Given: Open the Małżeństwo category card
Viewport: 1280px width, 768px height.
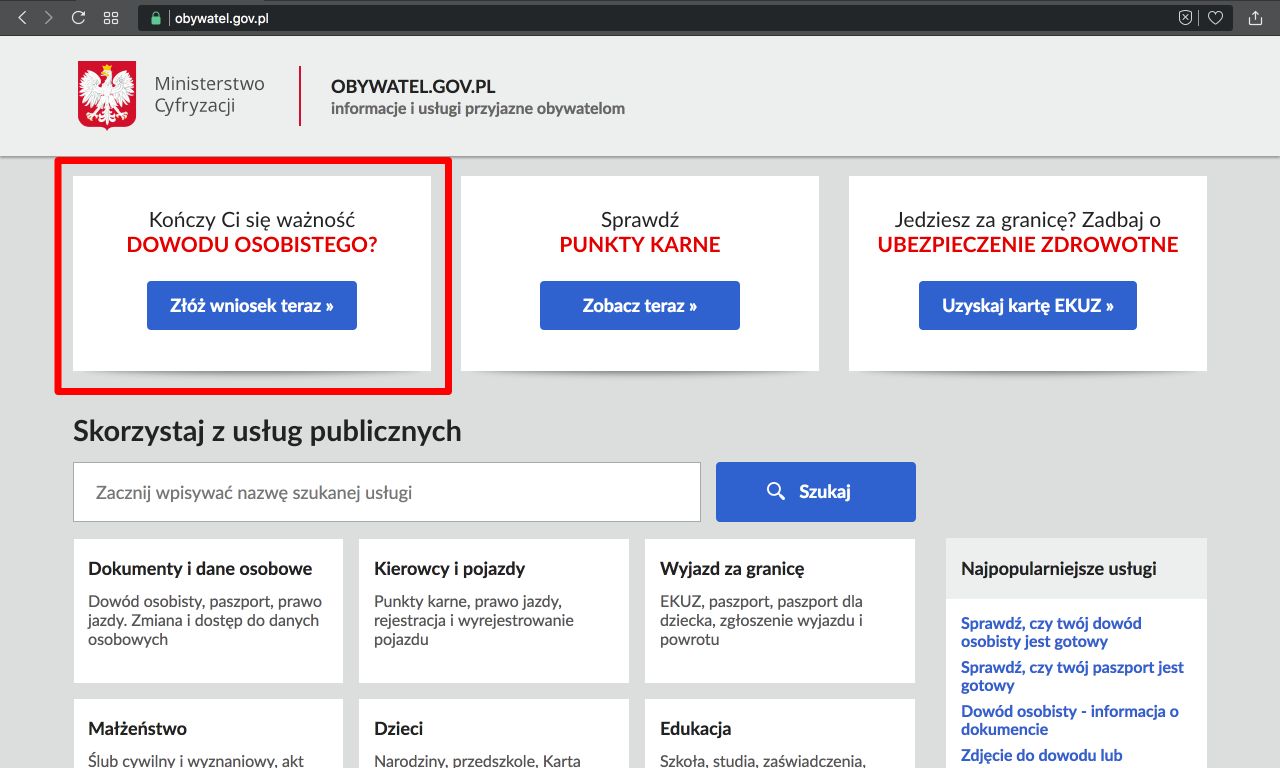Looking at the screenshot, I should pyautogui.click(x=208, y=734).
